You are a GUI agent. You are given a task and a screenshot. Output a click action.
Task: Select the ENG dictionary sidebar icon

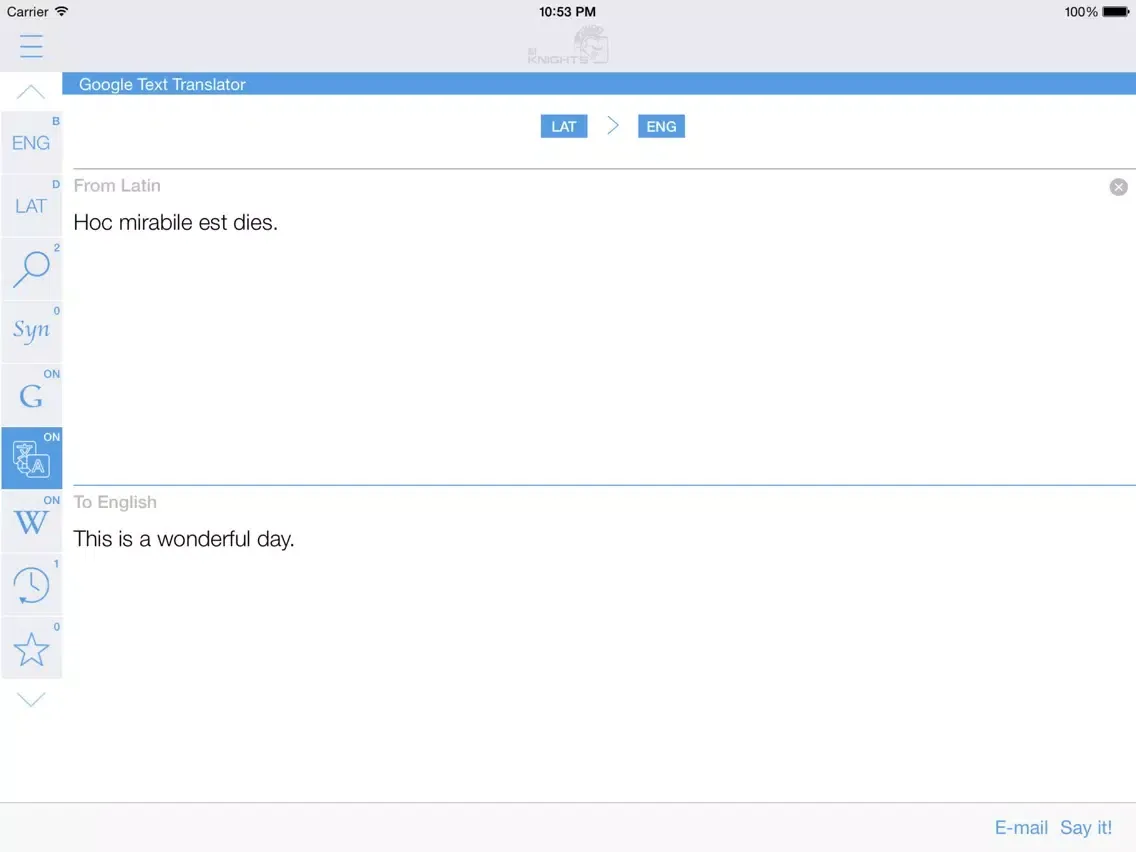[x=31, y=143]
